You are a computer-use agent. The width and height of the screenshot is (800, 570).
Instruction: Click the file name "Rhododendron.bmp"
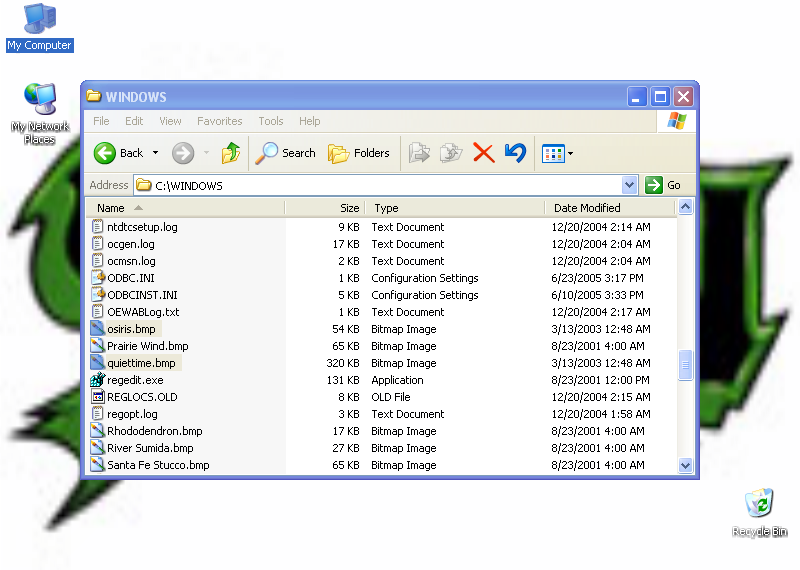(155, 431)
